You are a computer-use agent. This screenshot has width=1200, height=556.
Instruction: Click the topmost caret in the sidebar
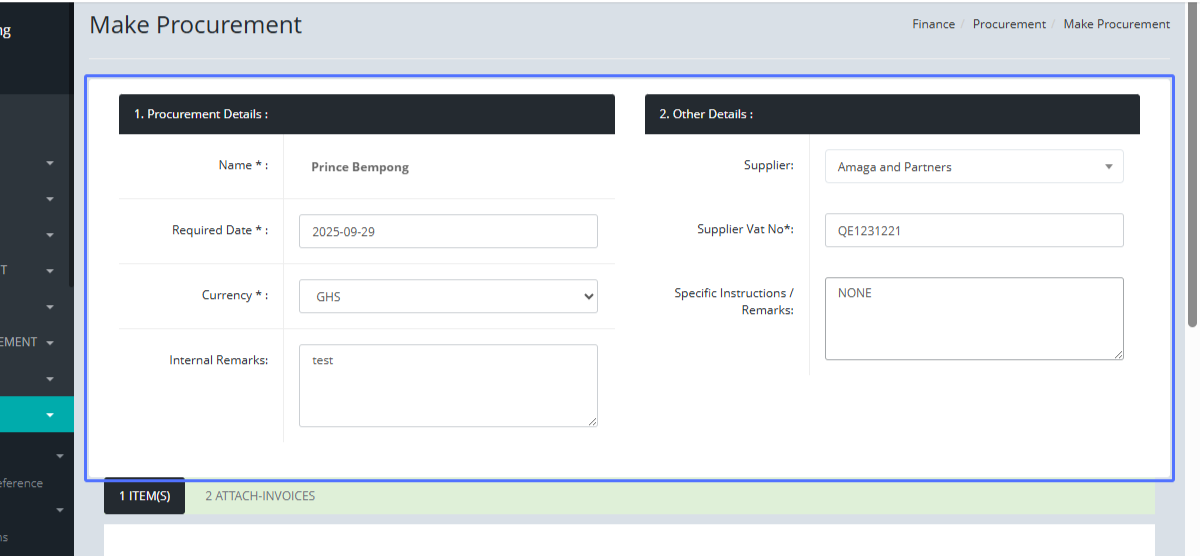[x=50, y=163]
